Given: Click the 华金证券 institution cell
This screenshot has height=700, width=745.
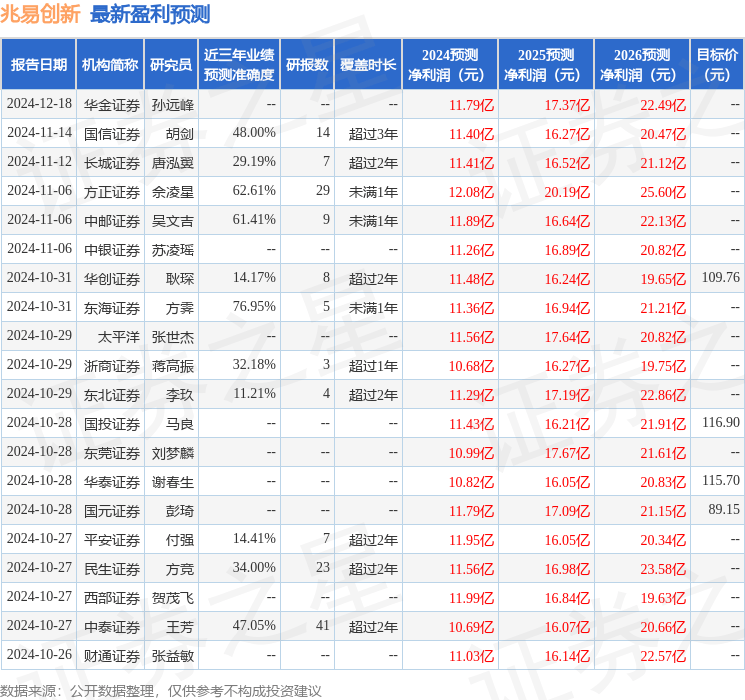Looking at the screenshot, I should coord(112,105).
